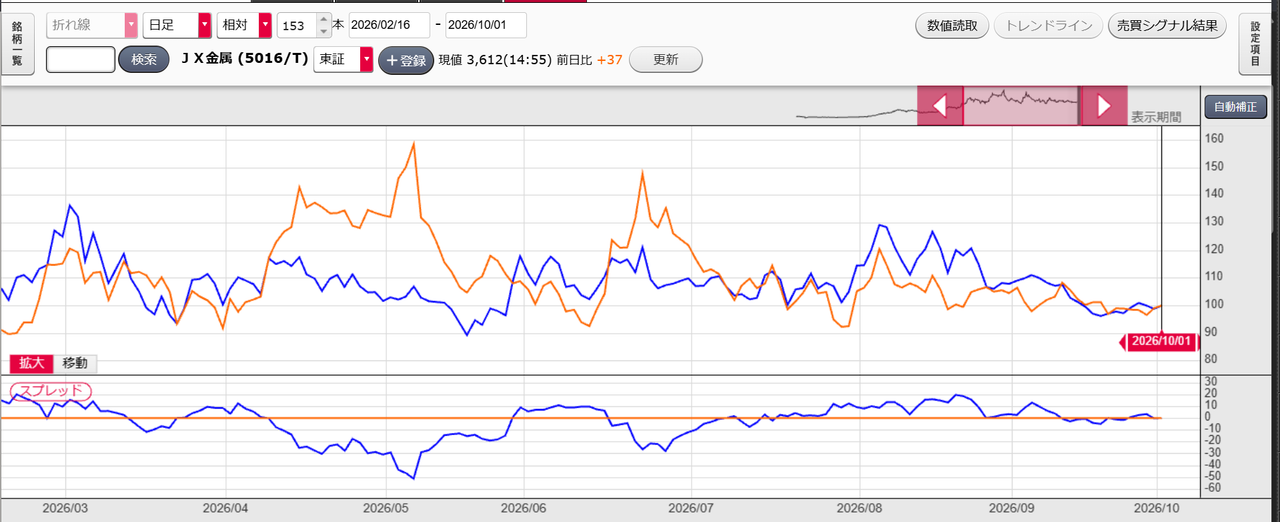The image size is (1280, 522).
Task: Click the pink display range slider area
Action: [1021, 105]
